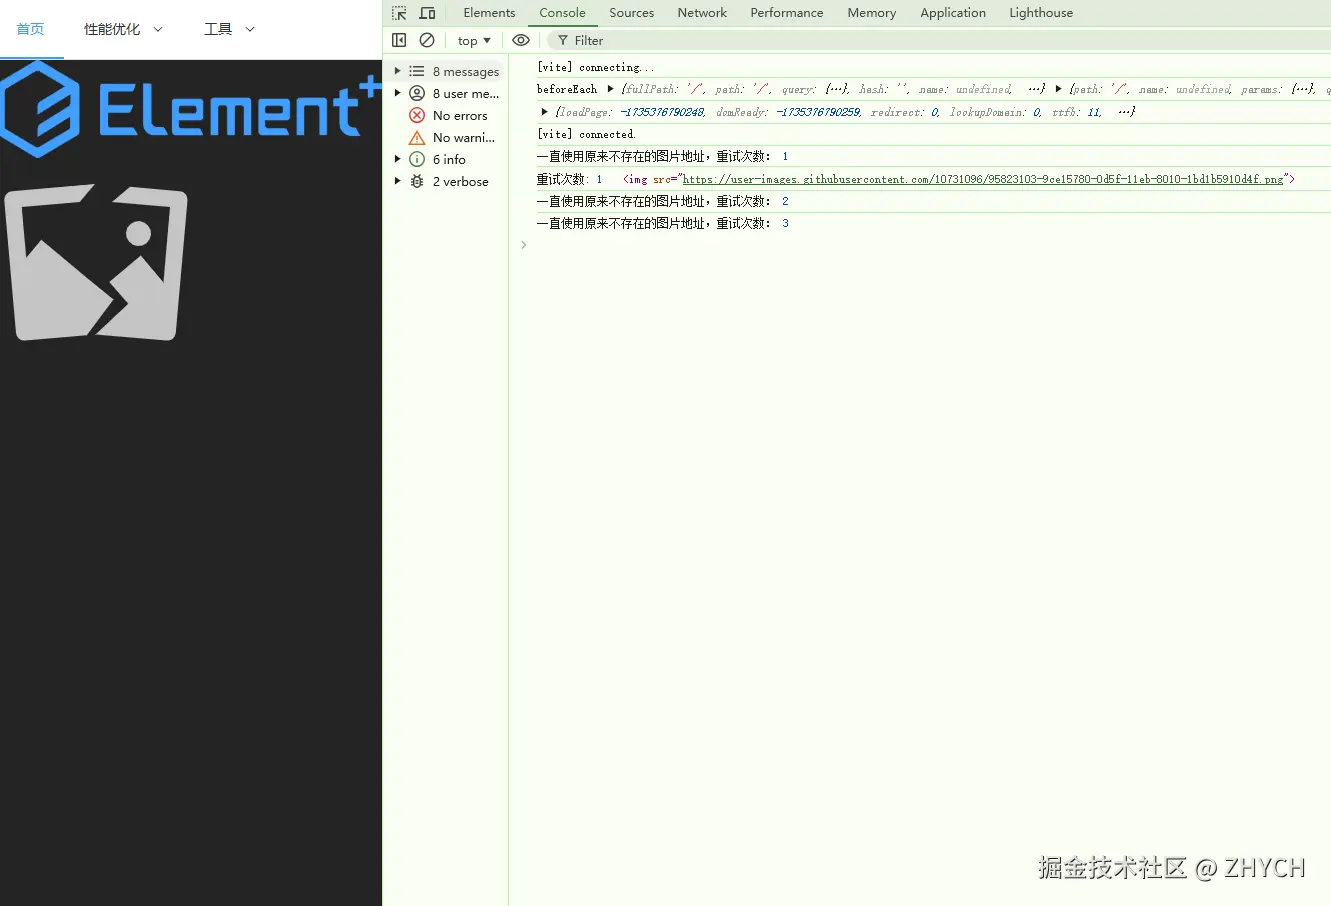Expand the beforeEach fullPath object
Image resolution: width=1331 pixels, height=906 pixels.
click(610, 89)
